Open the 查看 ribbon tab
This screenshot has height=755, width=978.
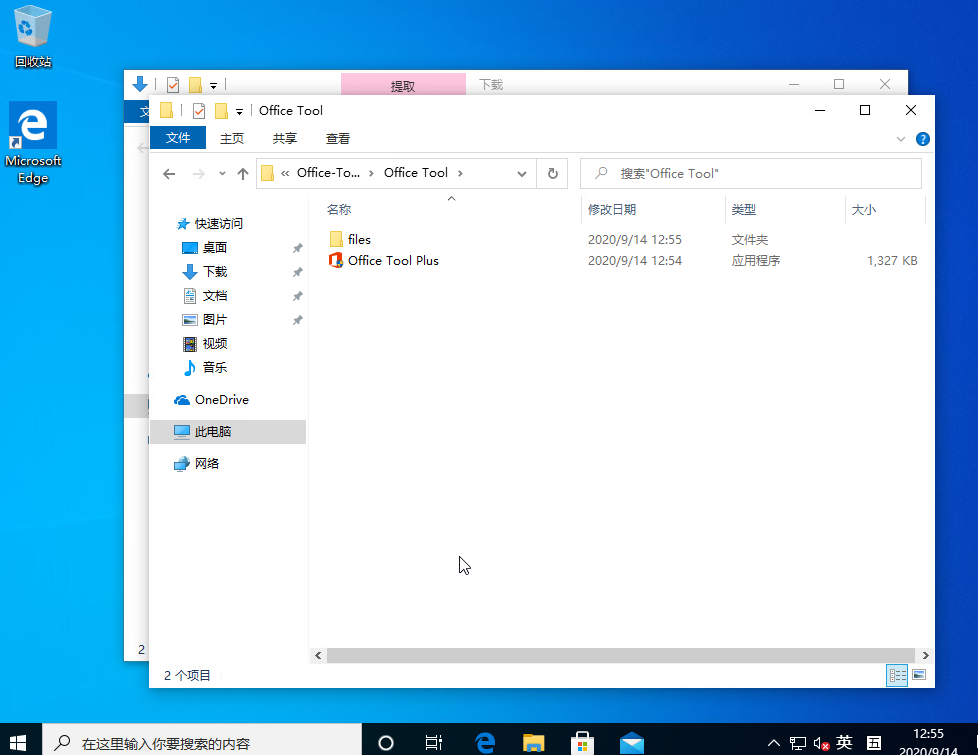click(338, 138)
